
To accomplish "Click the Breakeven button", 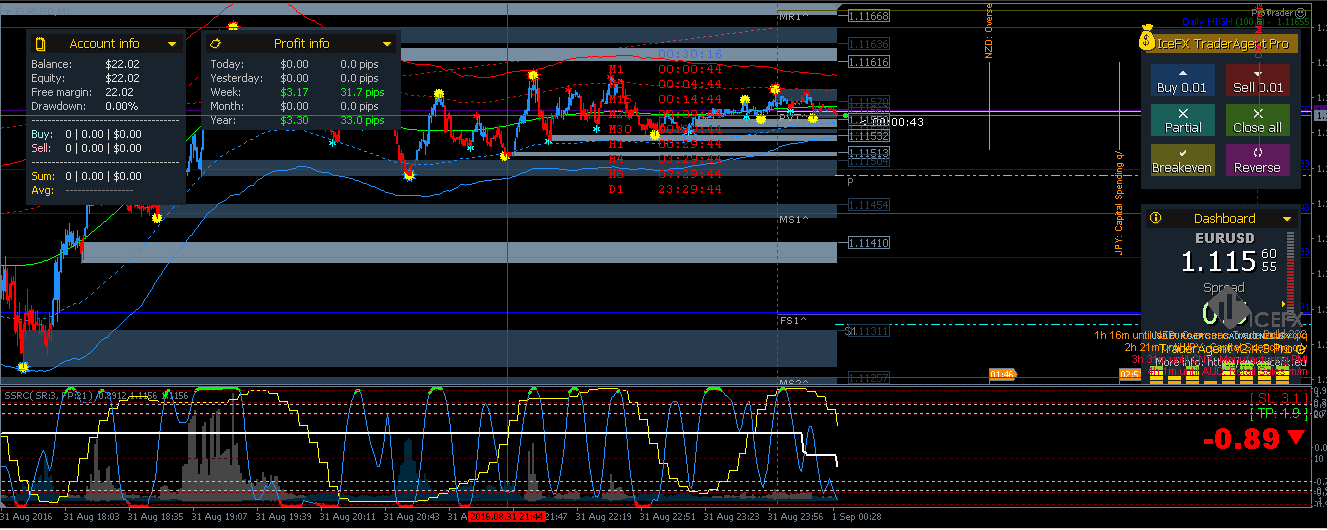I will click(1182, 160).
